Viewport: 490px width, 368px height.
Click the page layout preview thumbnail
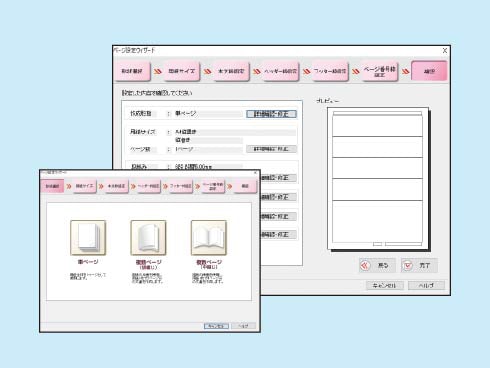pos(378,179)
